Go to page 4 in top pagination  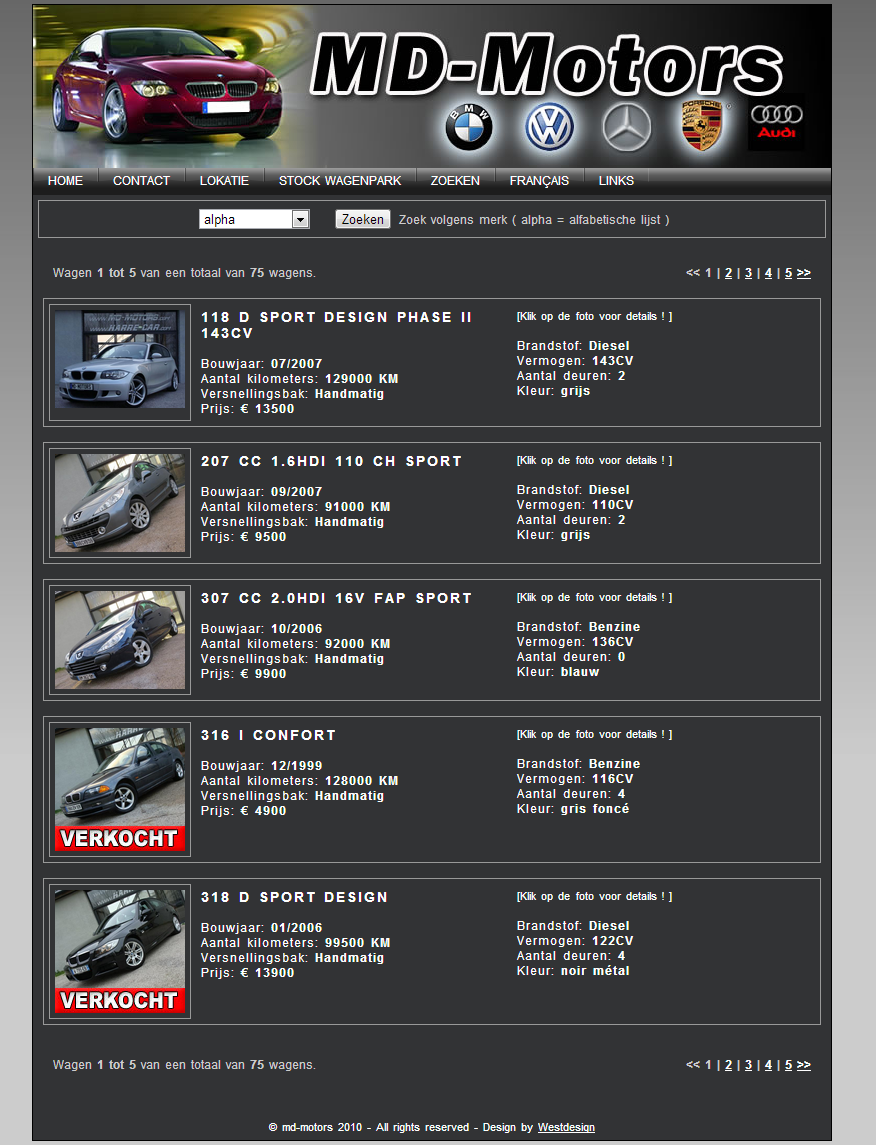[768, 273]
